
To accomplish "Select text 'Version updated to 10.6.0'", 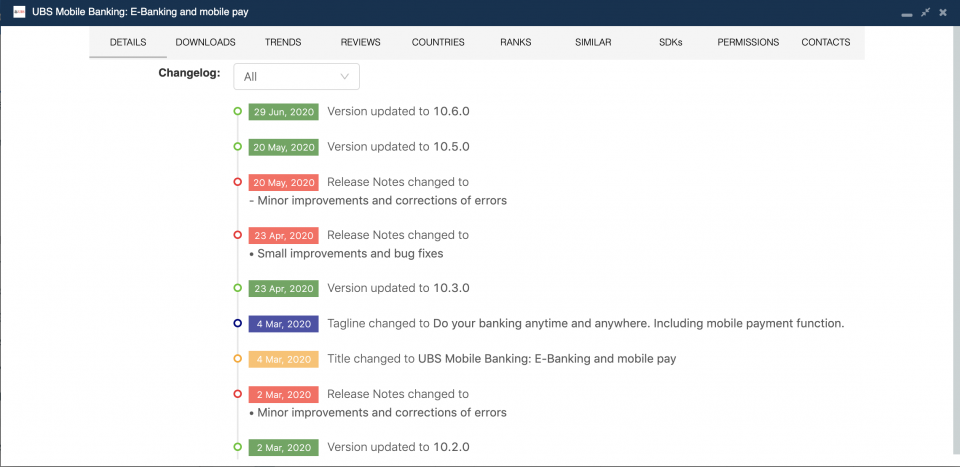I will pyautogui.click(x=399, y=112).
